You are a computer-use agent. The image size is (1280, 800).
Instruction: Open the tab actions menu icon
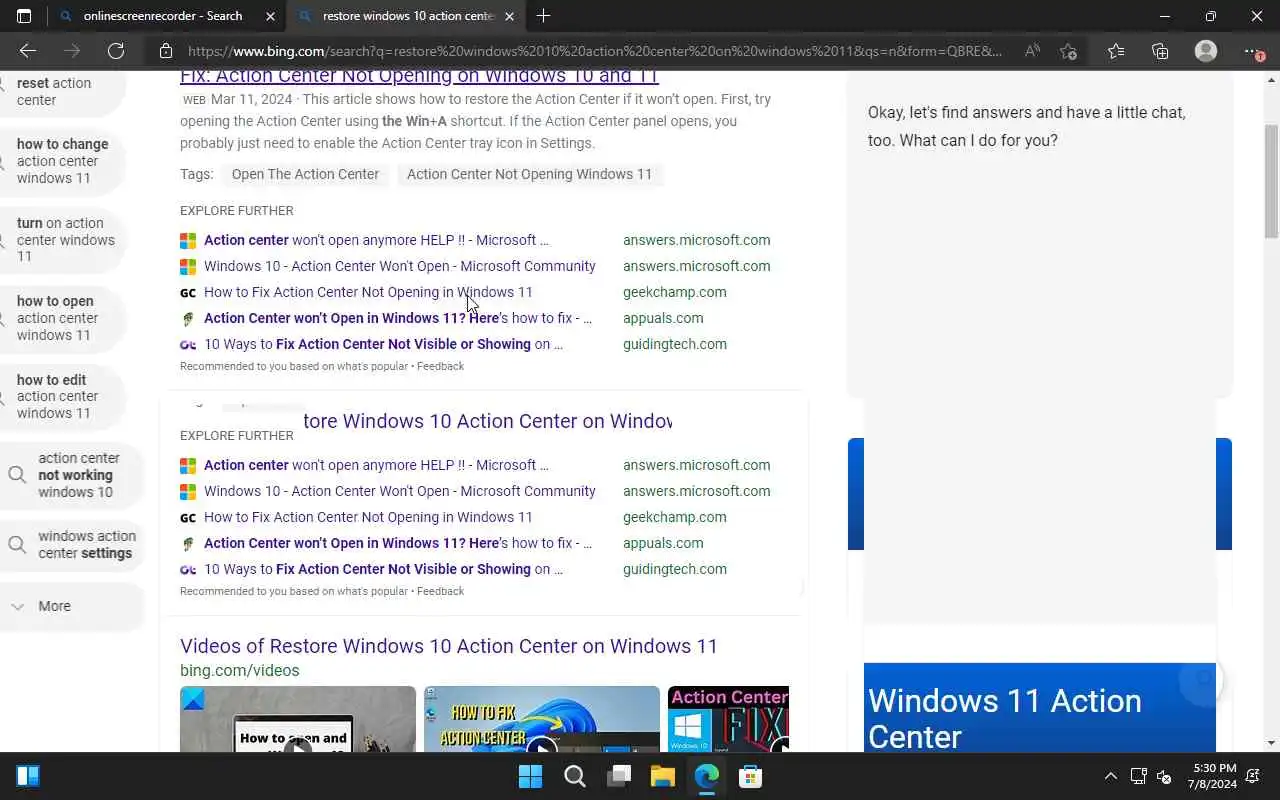point(24,16)
